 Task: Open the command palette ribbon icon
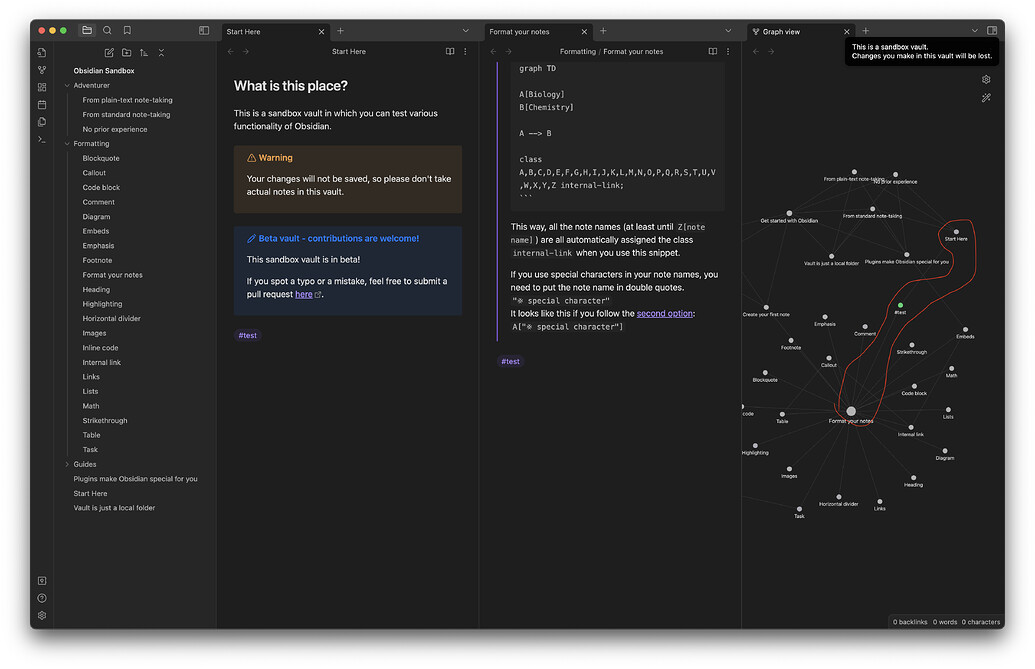pyautogui.click(x=42, y=139)
